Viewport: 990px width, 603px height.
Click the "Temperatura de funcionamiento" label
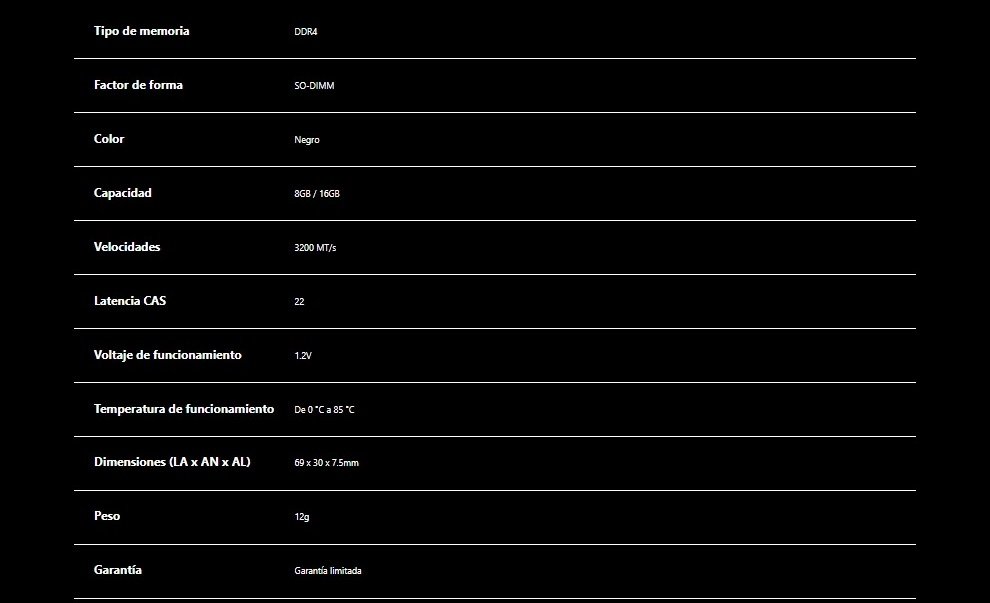184,409
